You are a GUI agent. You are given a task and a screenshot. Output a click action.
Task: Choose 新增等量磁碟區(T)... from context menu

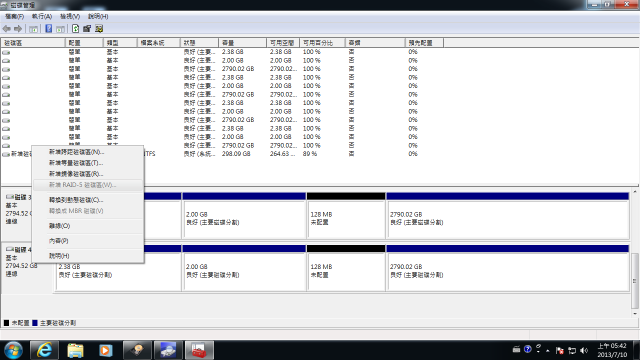point(88,163)
